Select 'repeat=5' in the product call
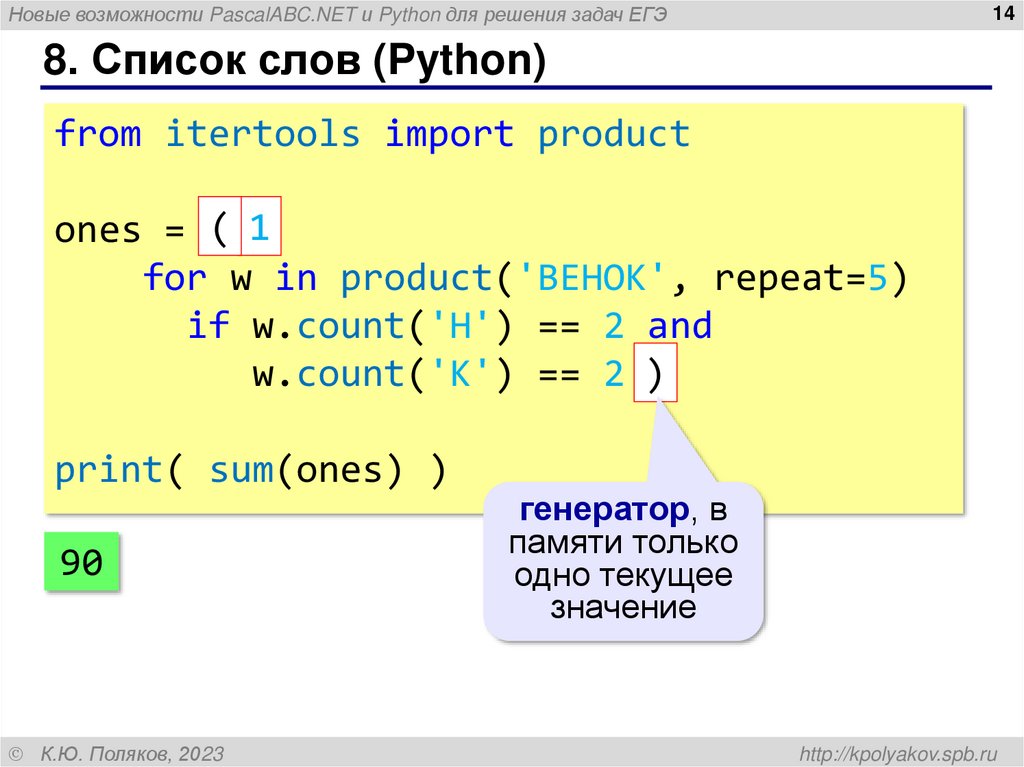Viewport: 1024px width, 767px height. point(800,276)
